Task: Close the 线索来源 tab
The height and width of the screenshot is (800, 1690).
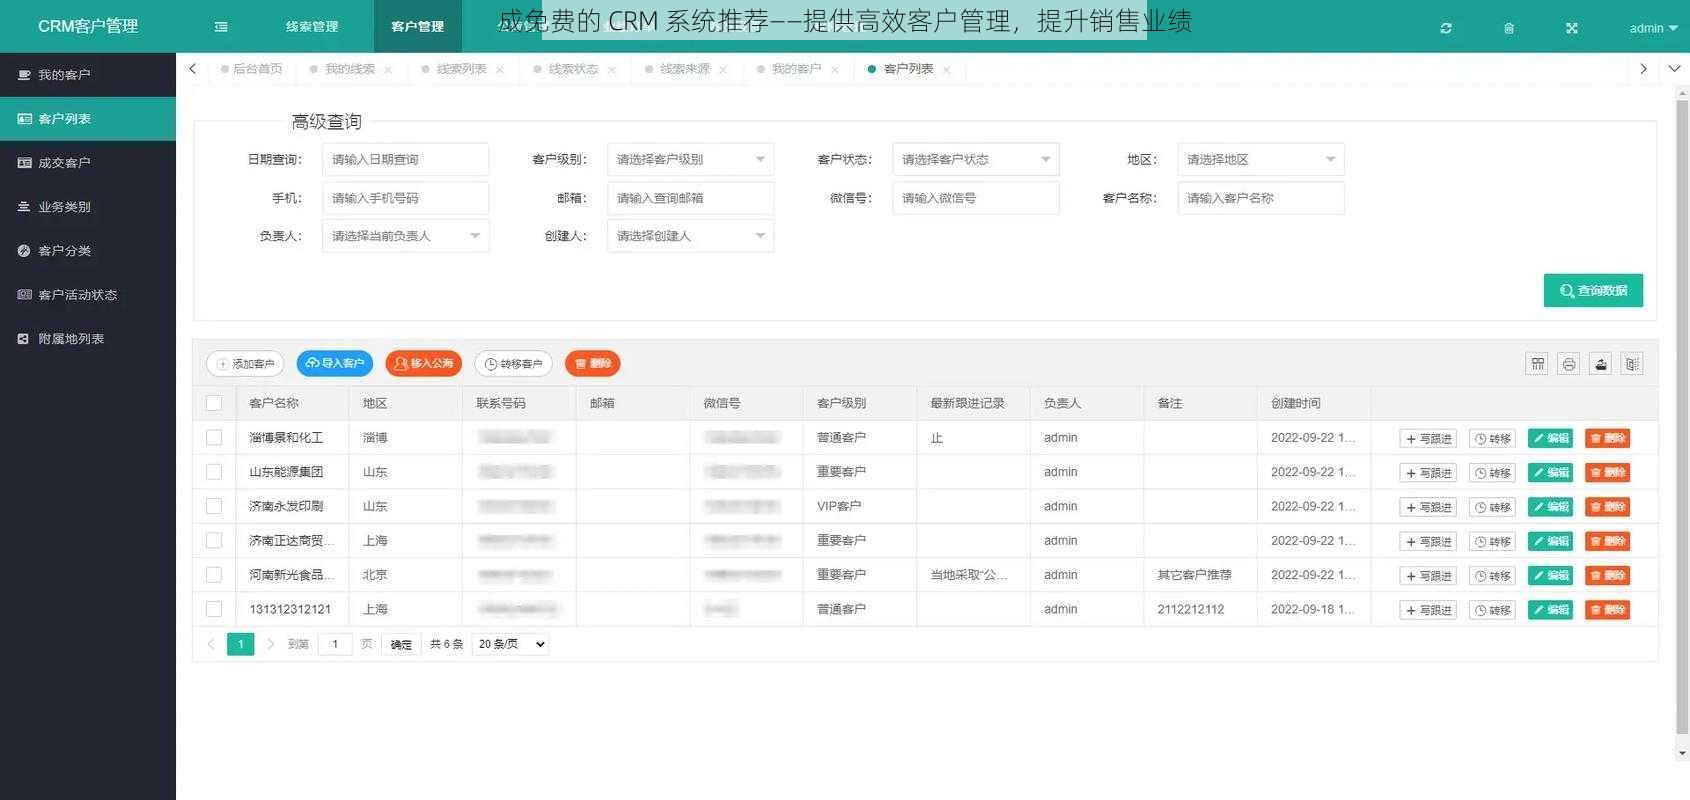Action: pos(723,70)
